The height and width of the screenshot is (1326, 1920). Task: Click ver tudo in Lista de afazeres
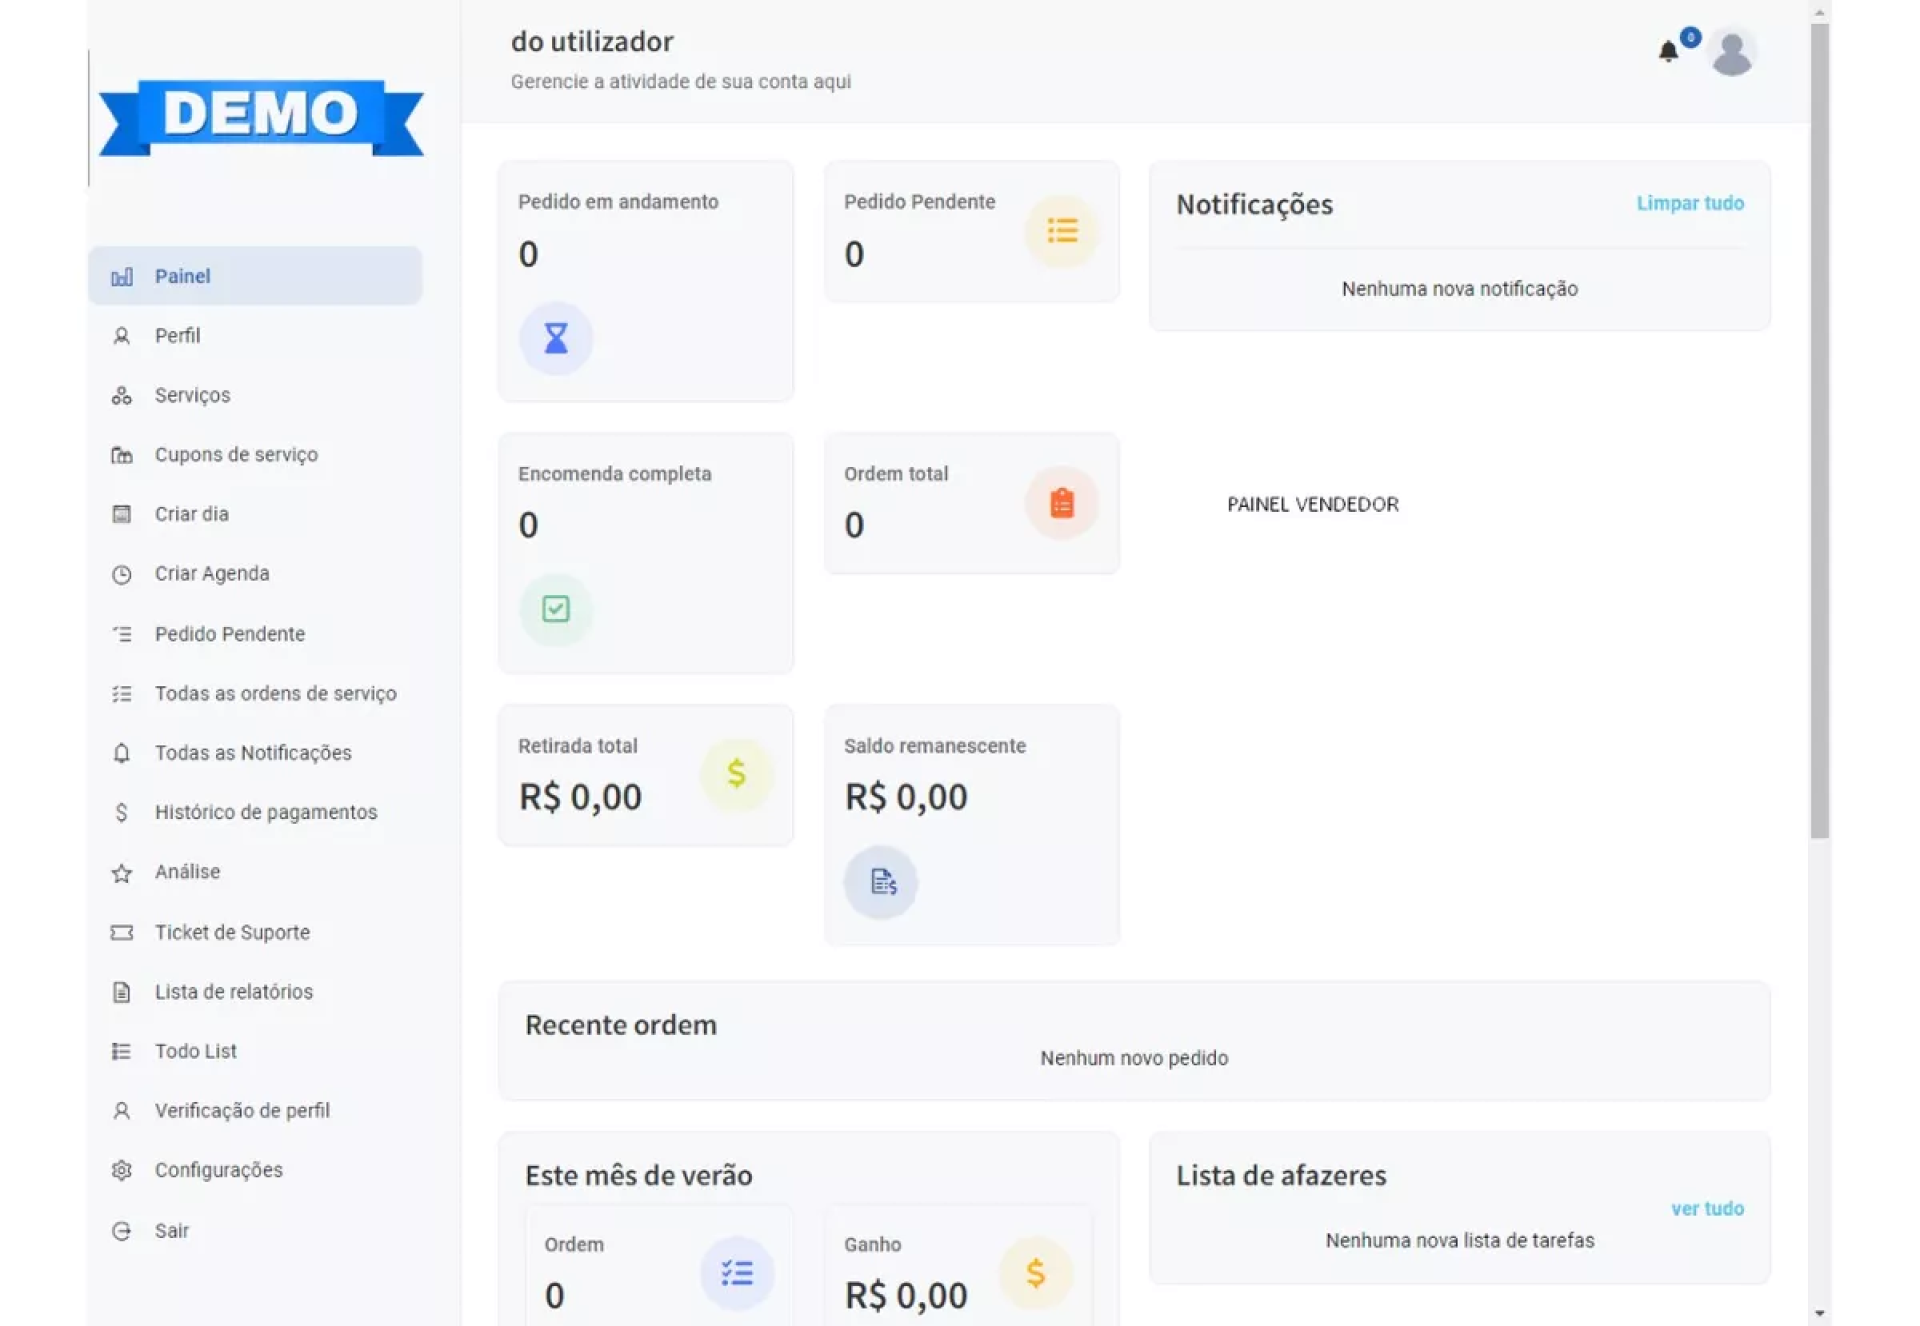[x=1706, y=1208]
